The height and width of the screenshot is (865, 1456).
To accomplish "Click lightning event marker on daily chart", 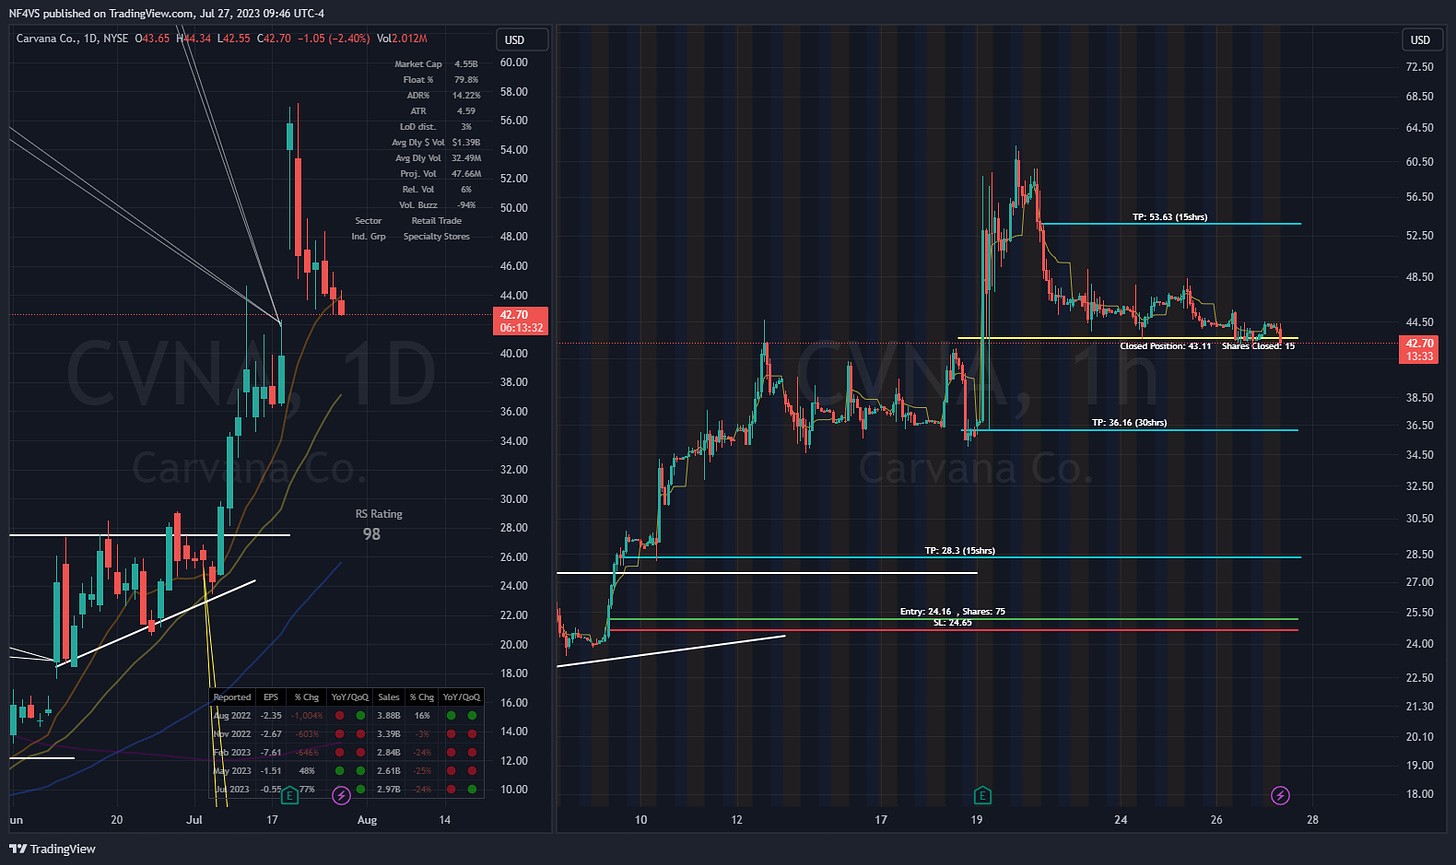I will pos(342,795).
